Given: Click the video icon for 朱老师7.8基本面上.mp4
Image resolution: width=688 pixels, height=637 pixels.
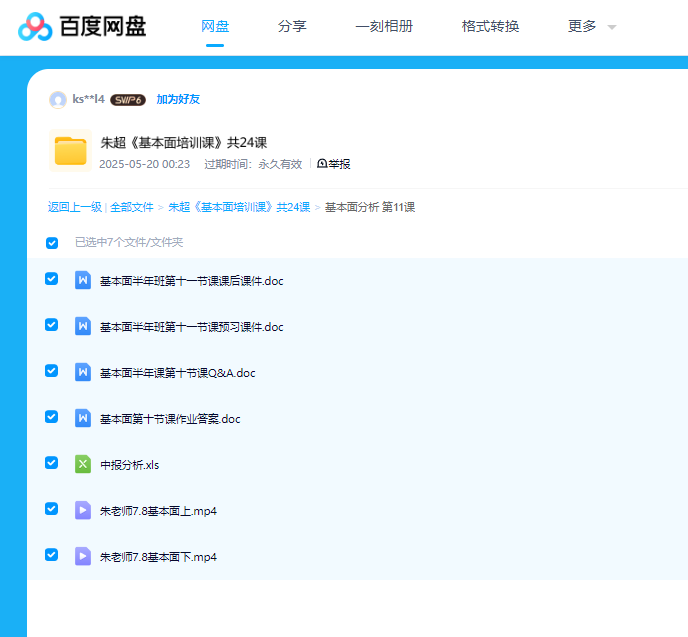Looking at the screenshot, I should coord(83,510).
